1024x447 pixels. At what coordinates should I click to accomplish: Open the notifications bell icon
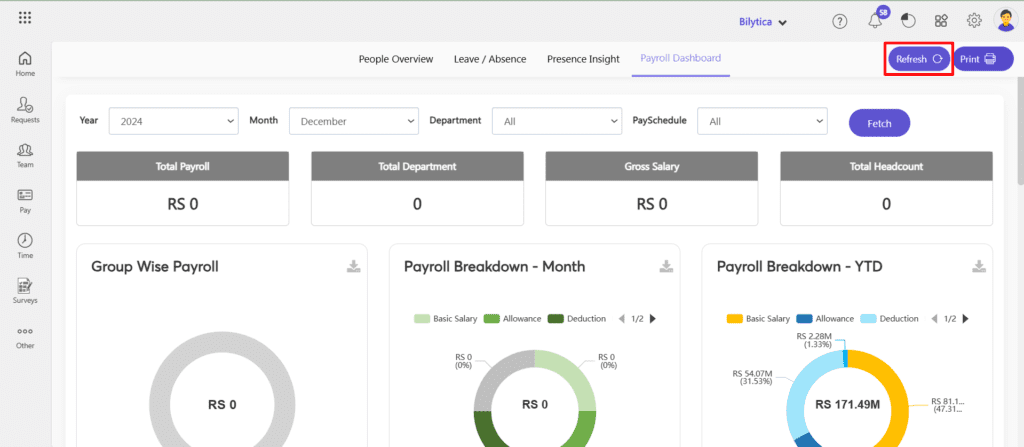pyautogui.click(x=874, y=22)
